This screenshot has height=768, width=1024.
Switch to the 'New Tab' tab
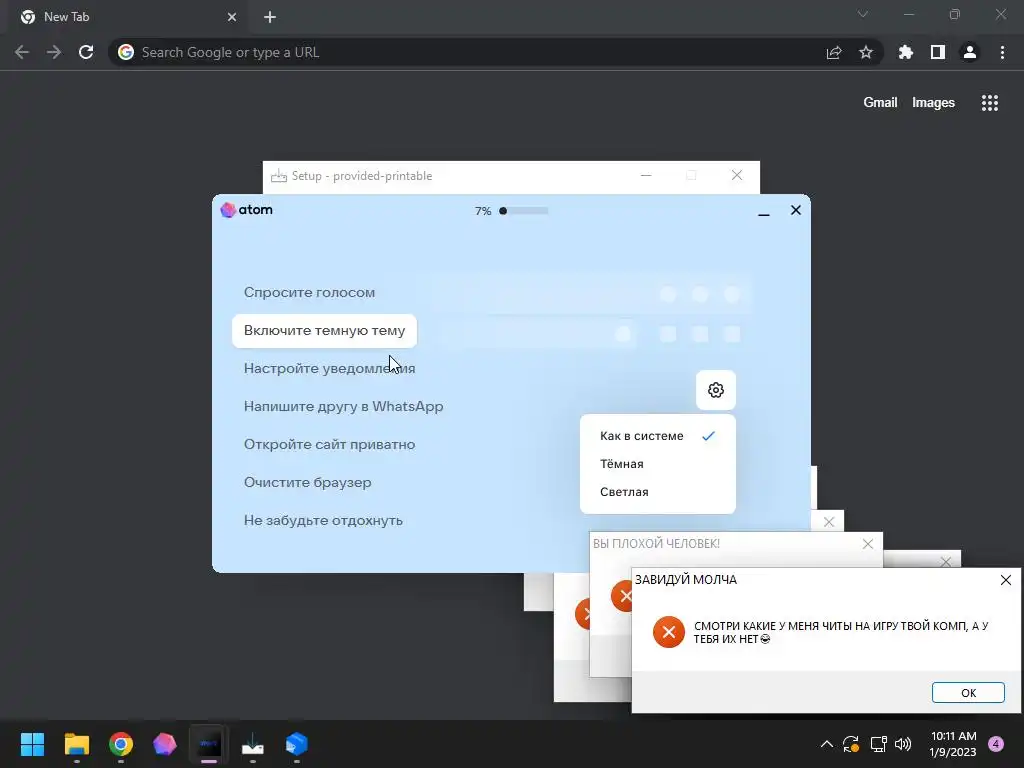(x=128, y=17)
